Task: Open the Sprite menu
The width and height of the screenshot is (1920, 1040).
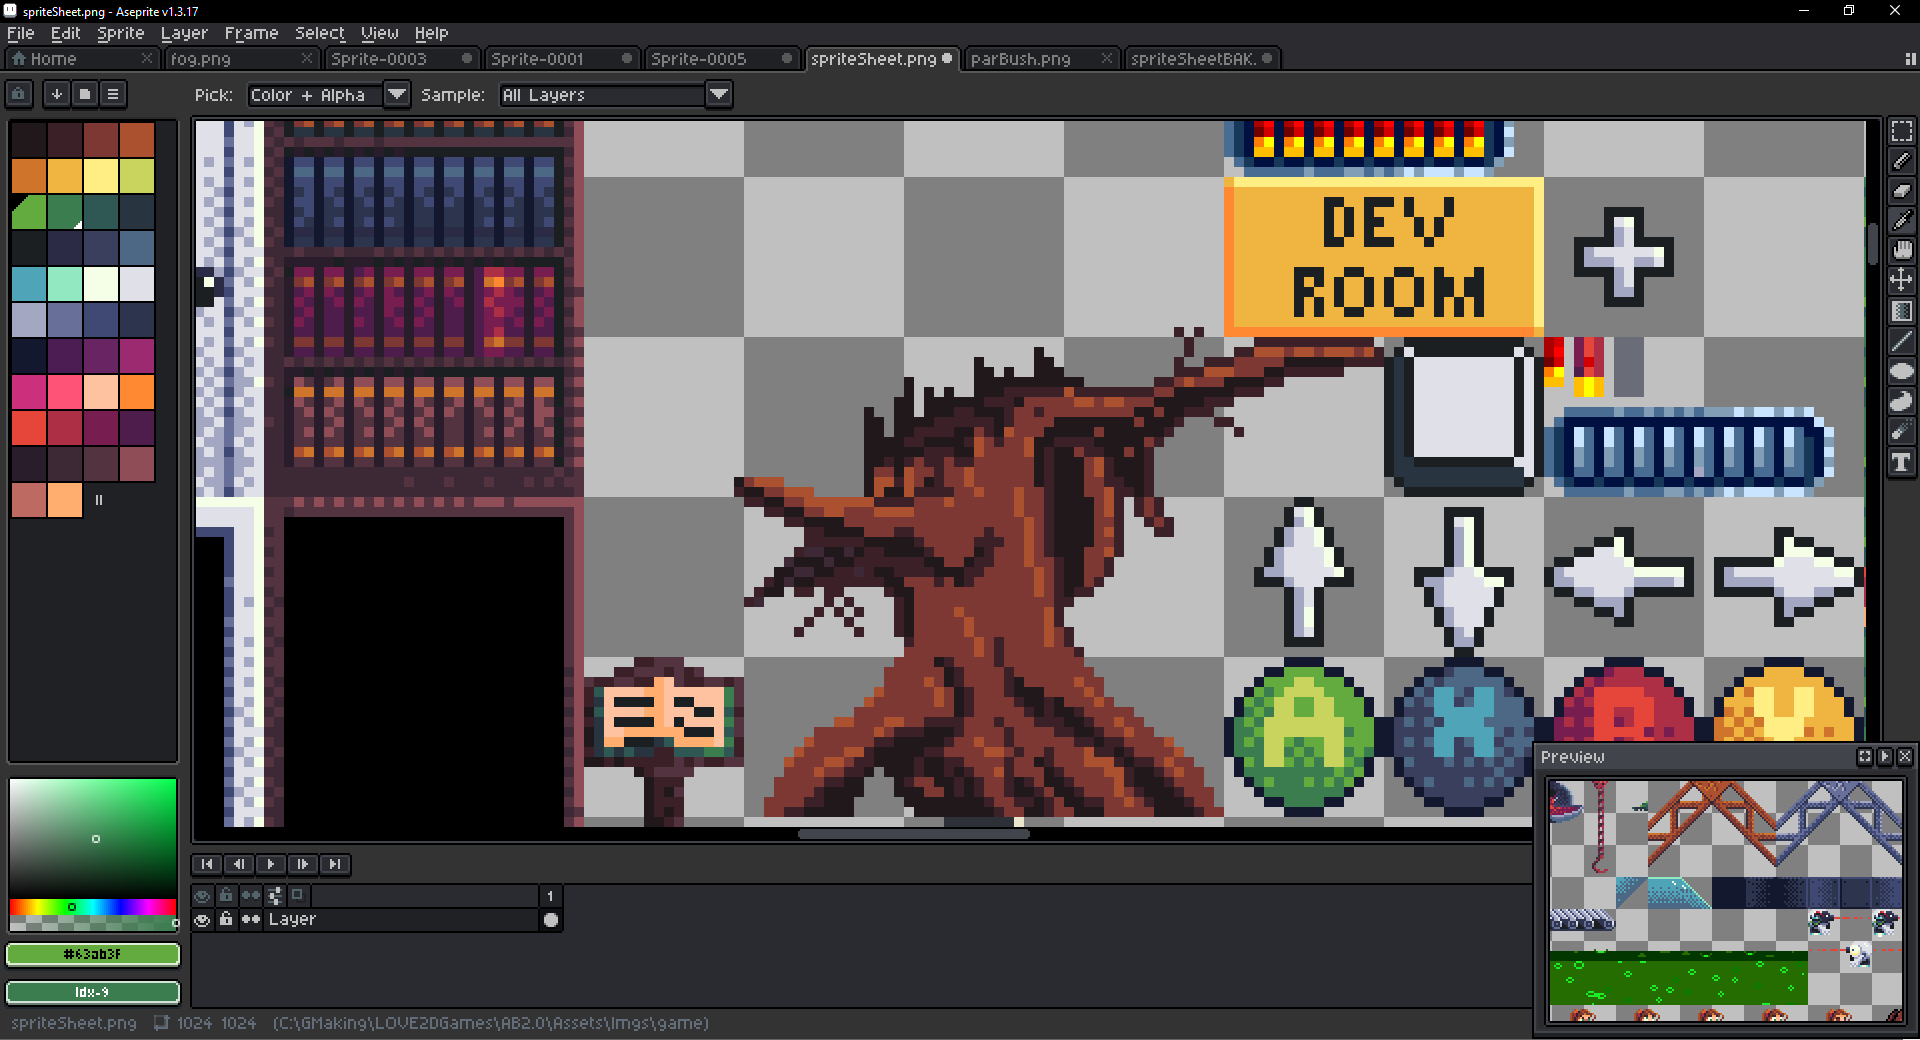Action: [121, 33]
